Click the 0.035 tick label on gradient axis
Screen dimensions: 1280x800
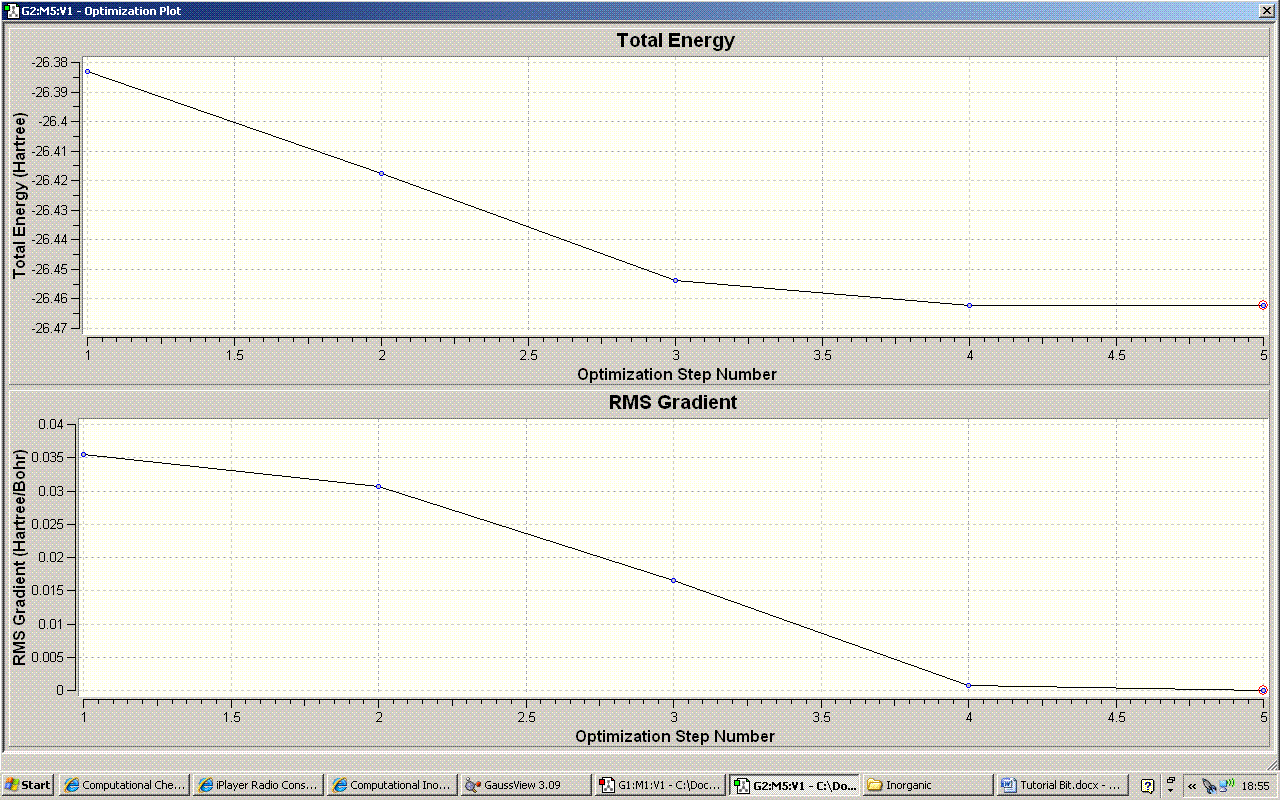47,458
